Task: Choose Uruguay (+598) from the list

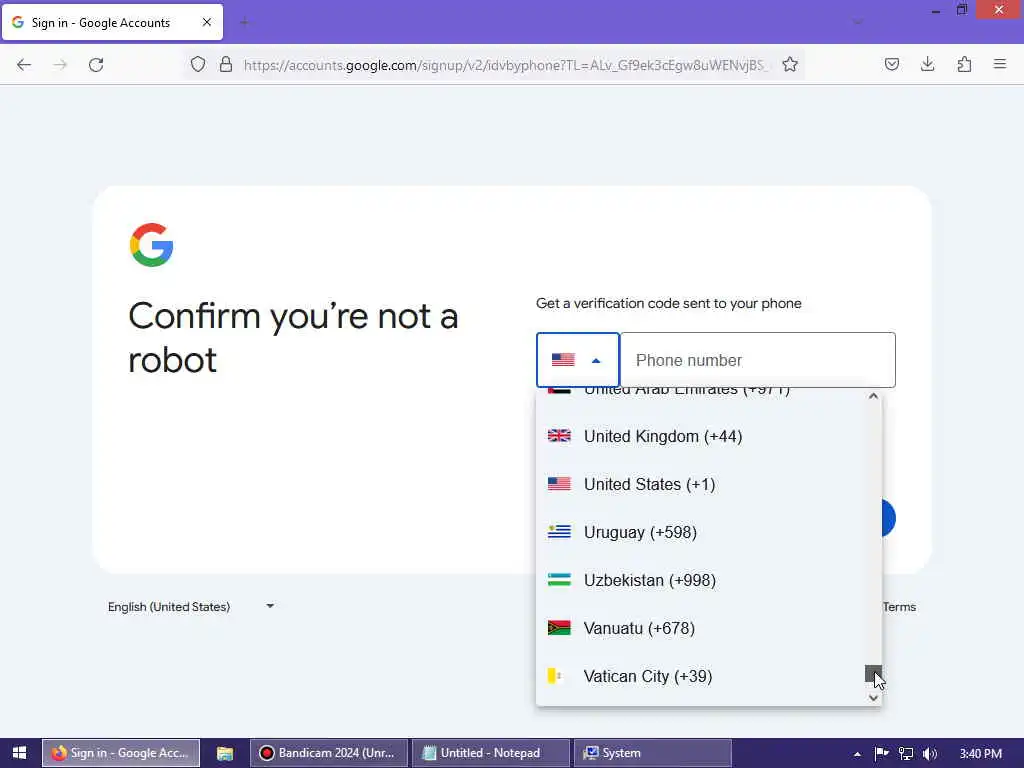Action: click(701, 532)
